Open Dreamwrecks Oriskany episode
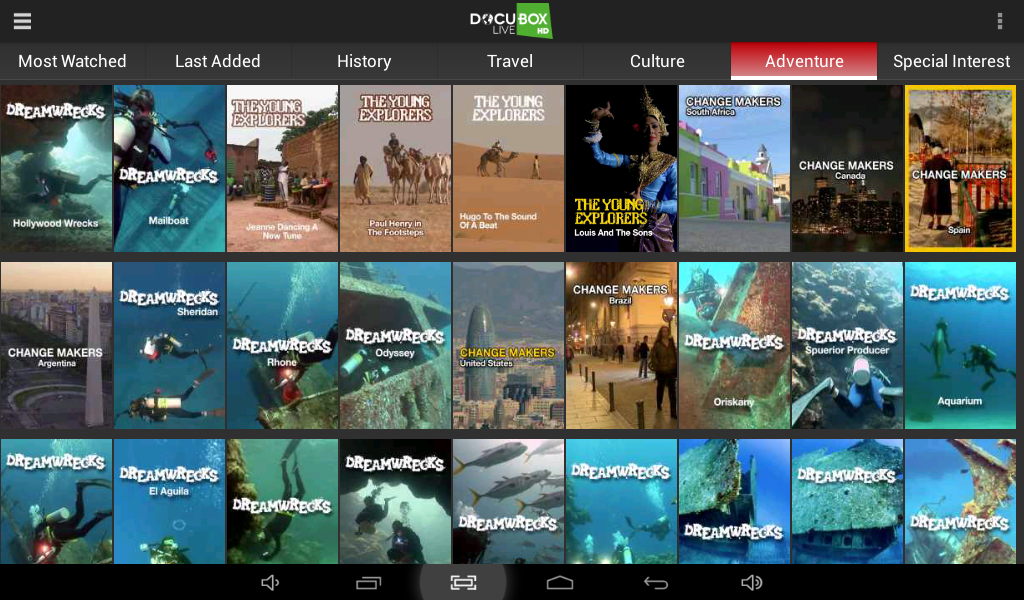Screen dimensions: 1024x600 pos(734,345)
